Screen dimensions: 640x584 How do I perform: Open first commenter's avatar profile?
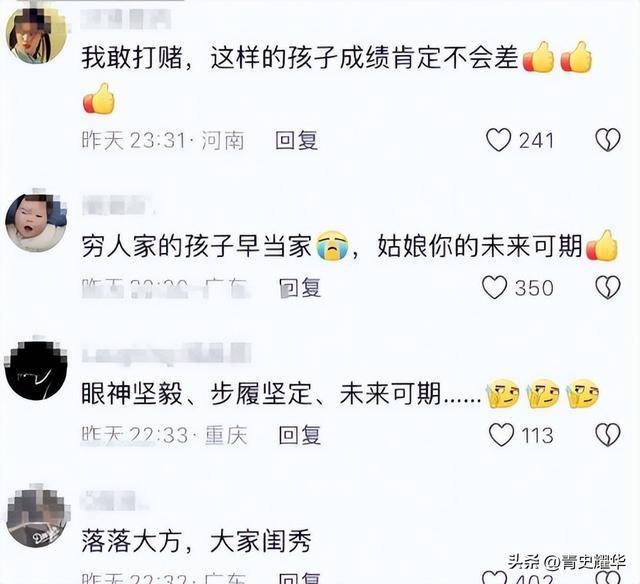36,35
